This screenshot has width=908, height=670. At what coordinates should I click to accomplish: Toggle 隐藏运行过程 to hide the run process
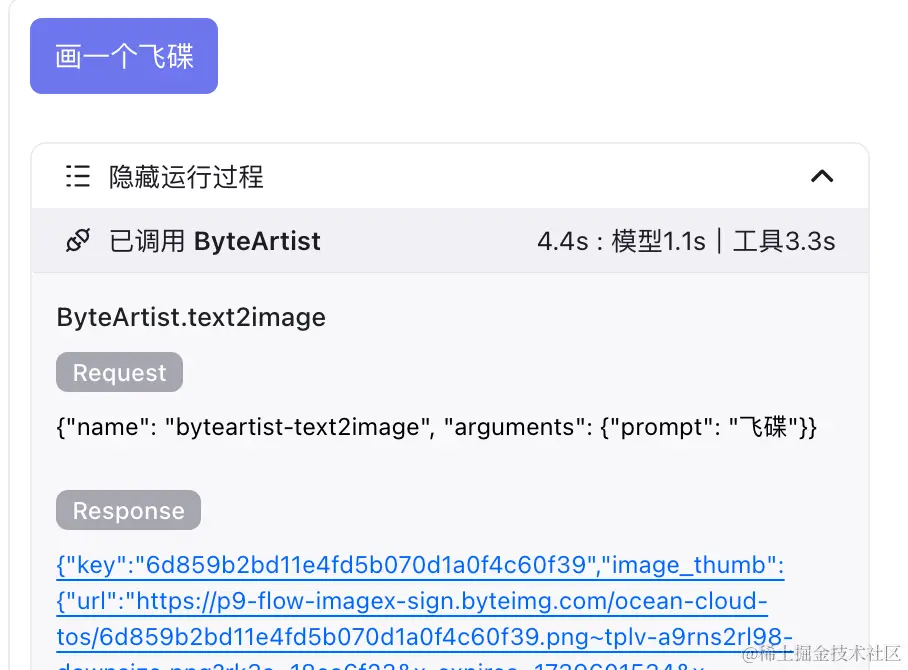(x=186, y=176)
